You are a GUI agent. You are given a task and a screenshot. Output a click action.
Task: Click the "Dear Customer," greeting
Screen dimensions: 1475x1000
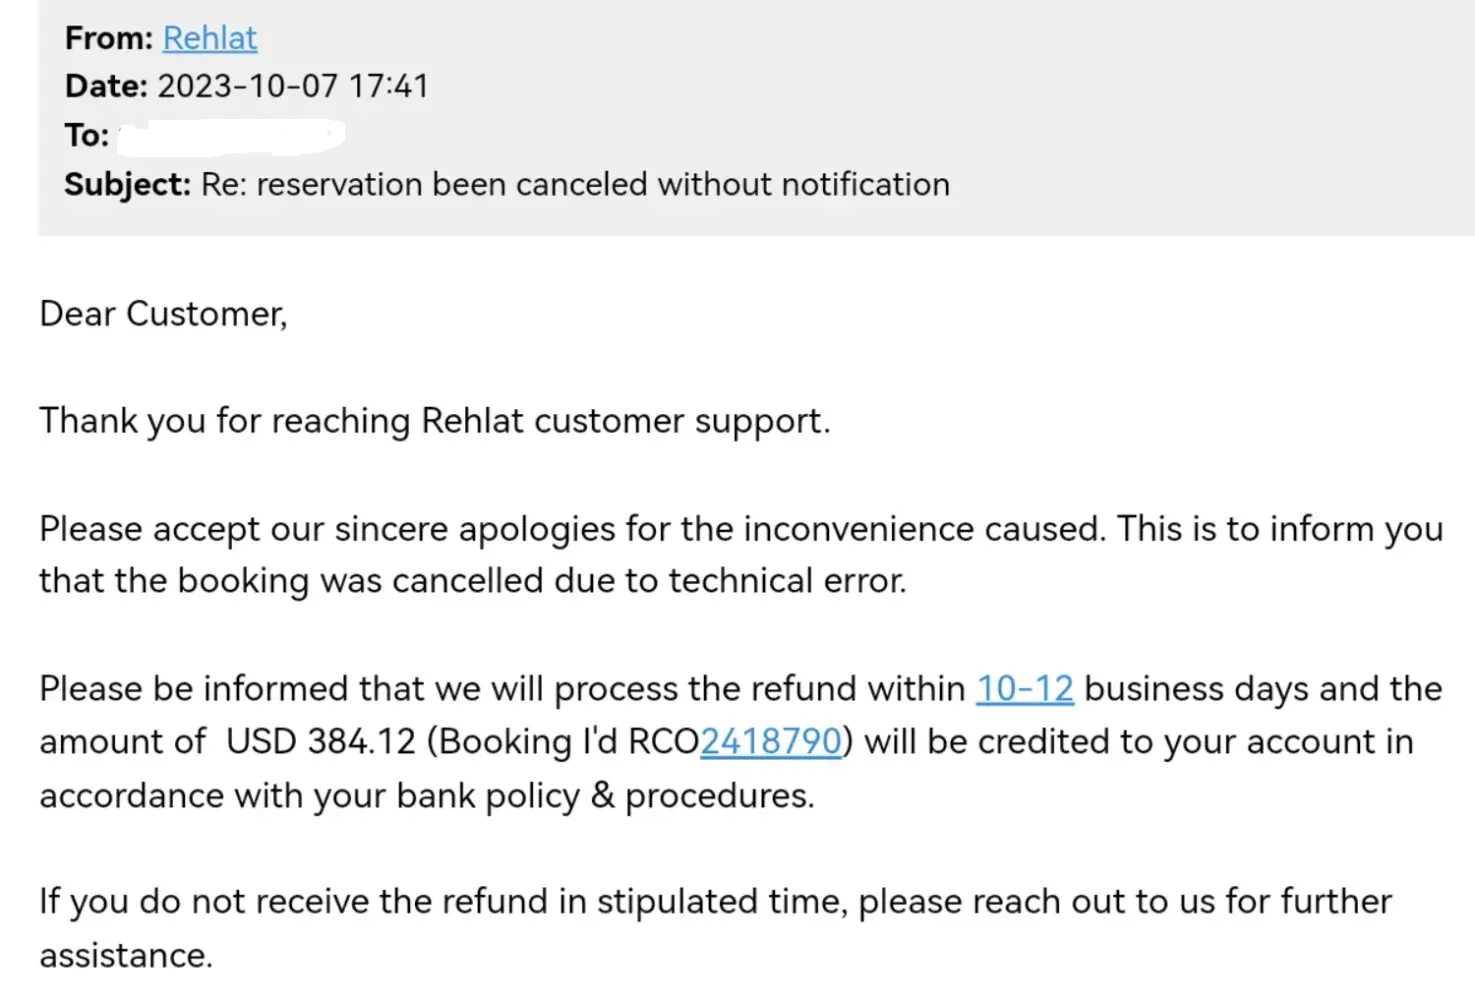[163, 314]
